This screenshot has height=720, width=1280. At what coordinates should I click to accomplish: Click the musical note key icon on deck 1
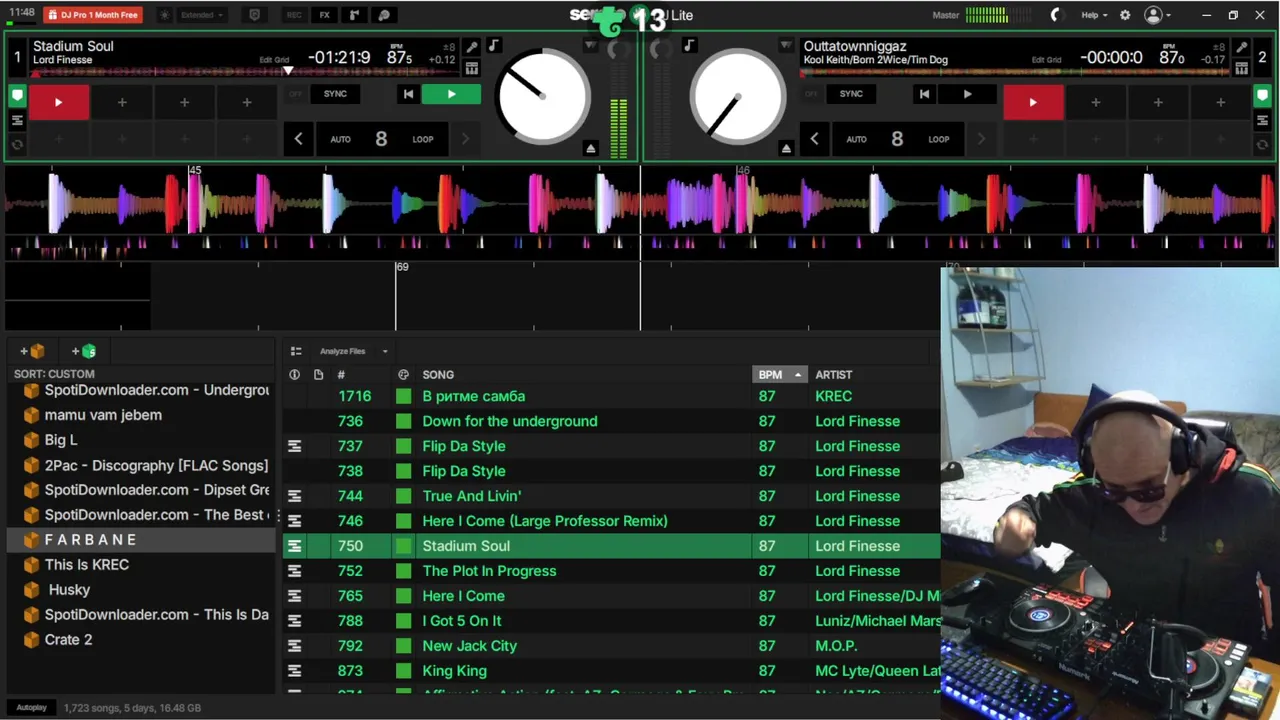(494, 46)
